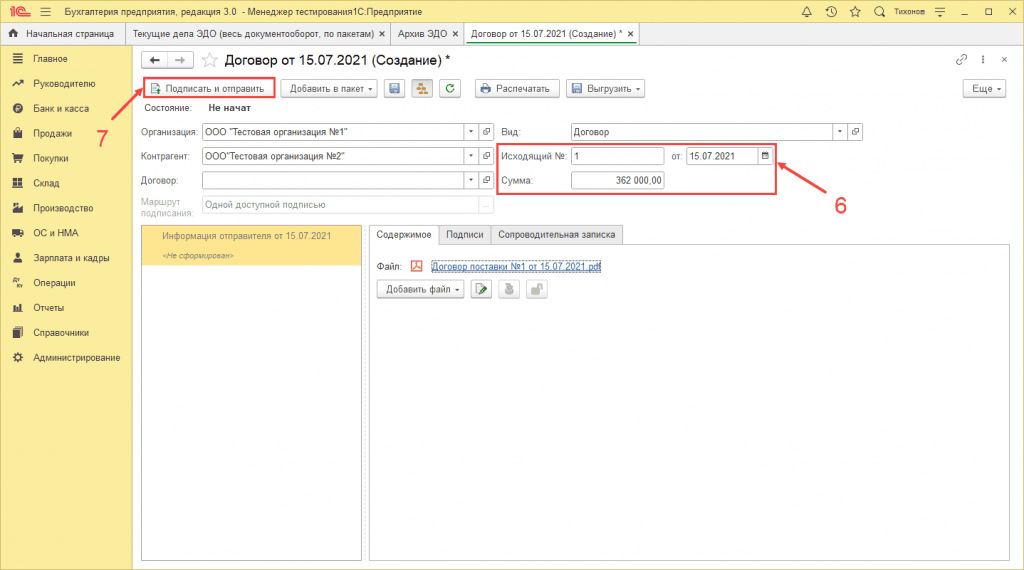This screenshot has width=1024, height=570.
Task: Open notifications bell in the title bar
Action: (x=807, y=11)
